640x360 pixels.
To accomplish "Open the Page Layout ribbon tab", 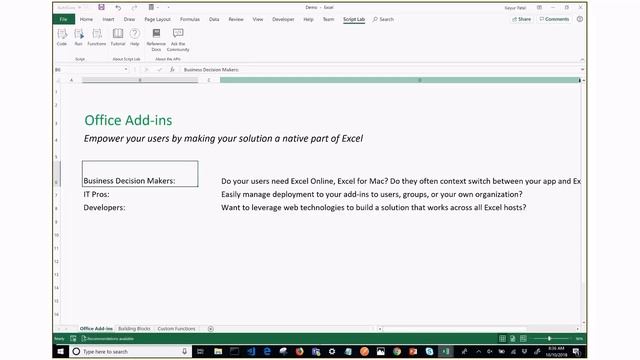I will [158, 19].
